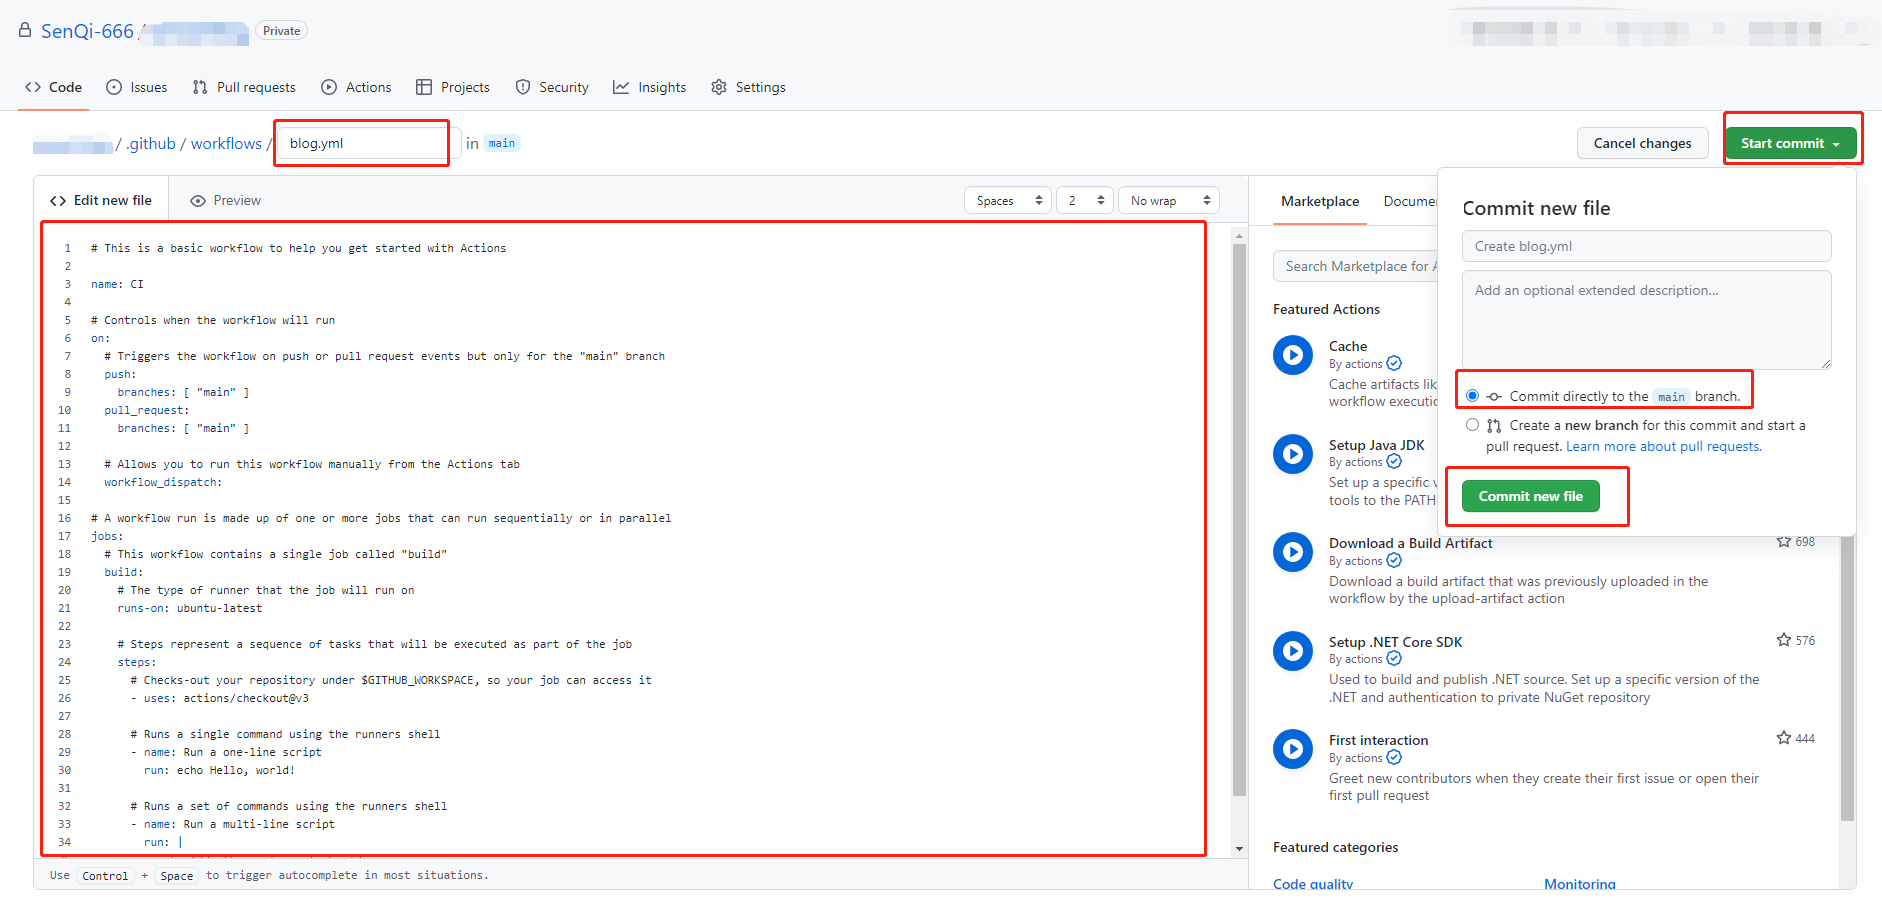Switch to the Preview tab
The image size is (1882, 906).
(x=226, y=200)
